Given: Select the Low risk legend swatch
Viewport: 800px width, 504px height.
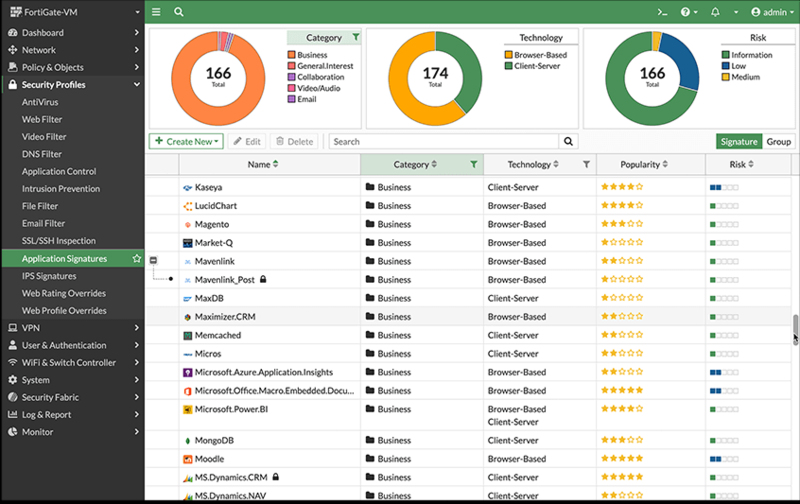Looking at the screenshot, I should 726,66.
